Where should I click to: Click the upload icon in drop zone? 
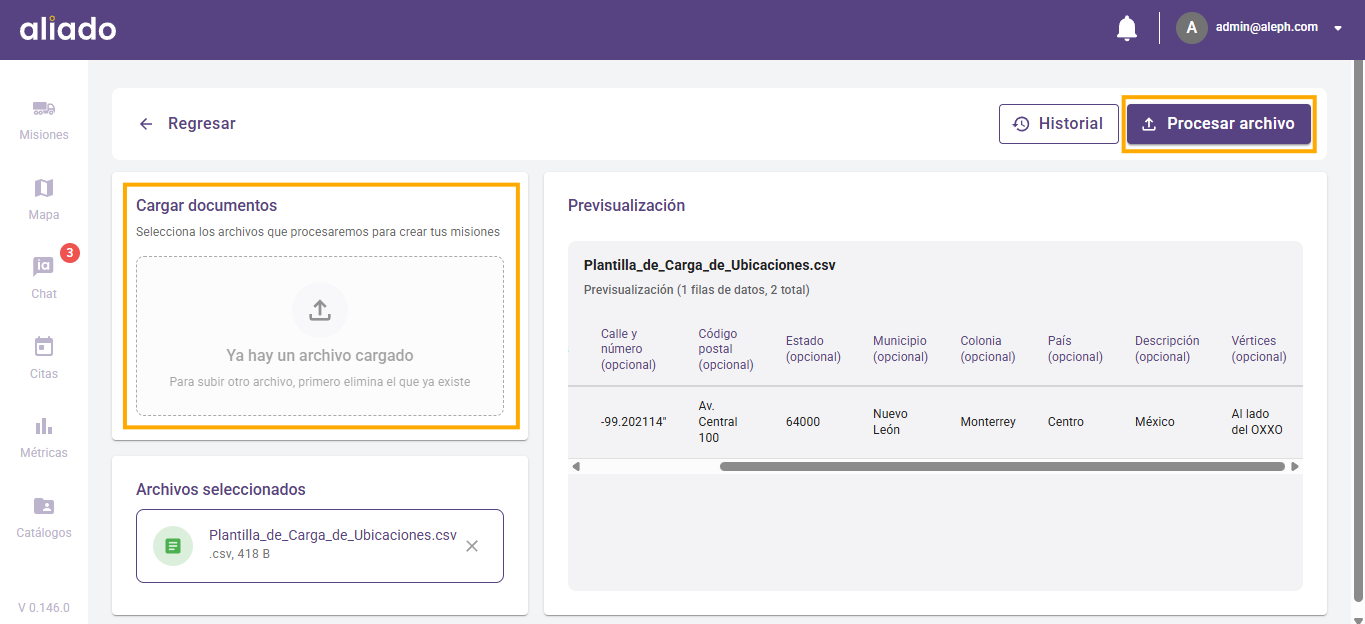click(320, 310)
